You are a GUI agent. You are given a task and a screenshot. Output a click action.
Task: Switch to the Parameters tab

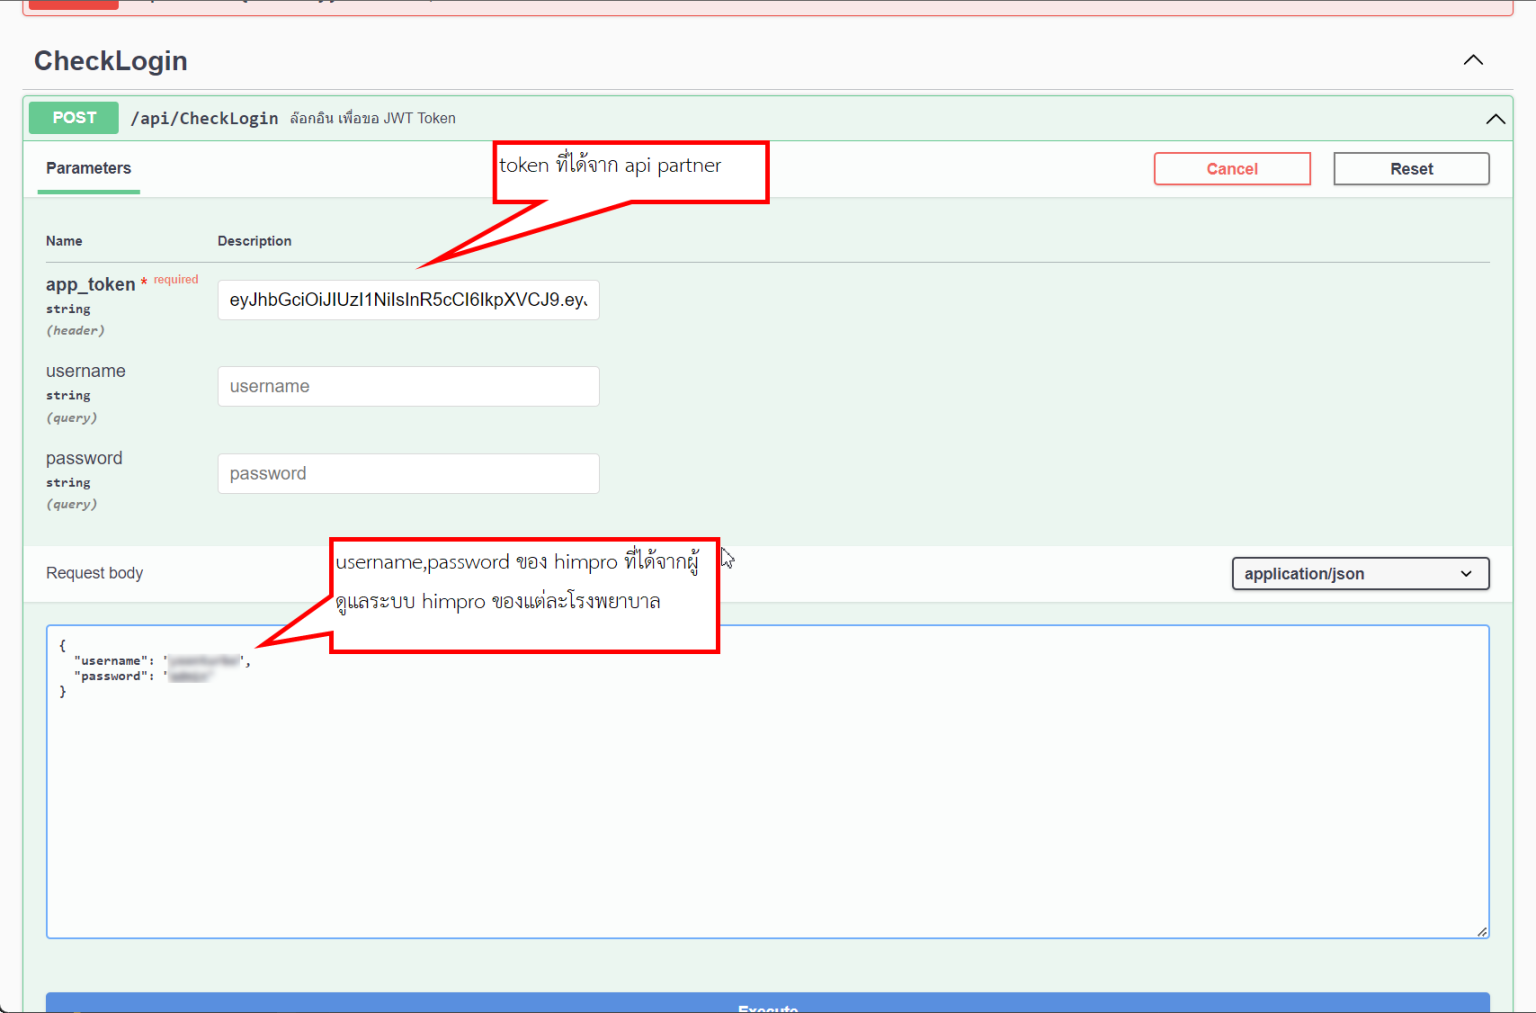[x=88, y=167]
